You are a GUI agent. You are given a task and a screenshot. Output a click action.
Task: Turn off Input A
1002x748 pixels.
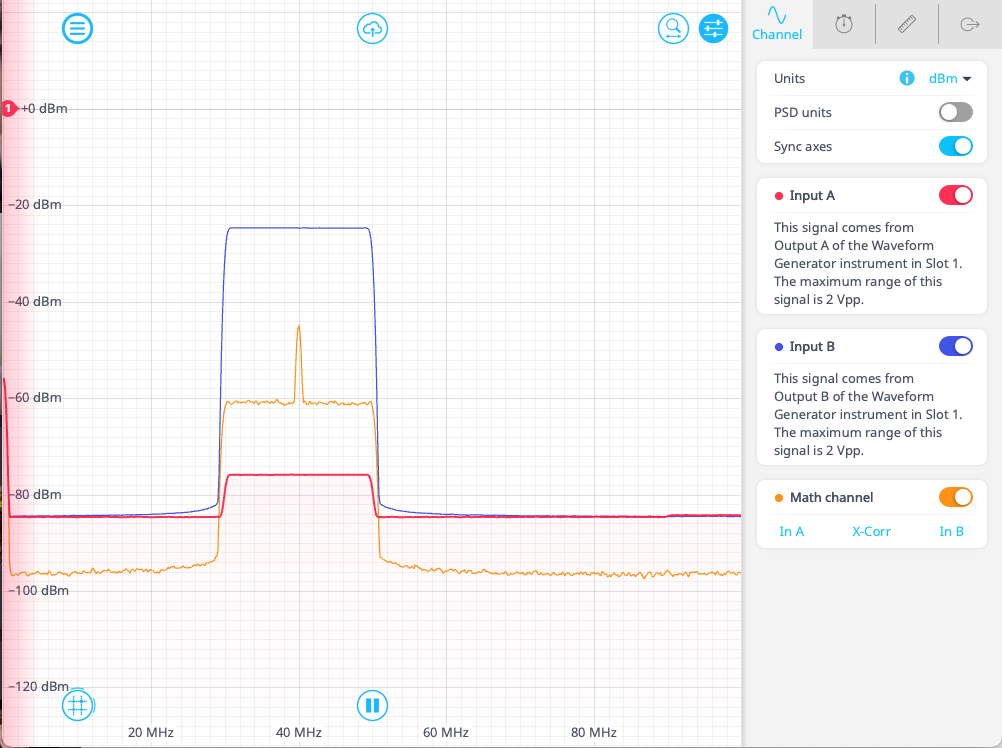click(x=955, y=195)
